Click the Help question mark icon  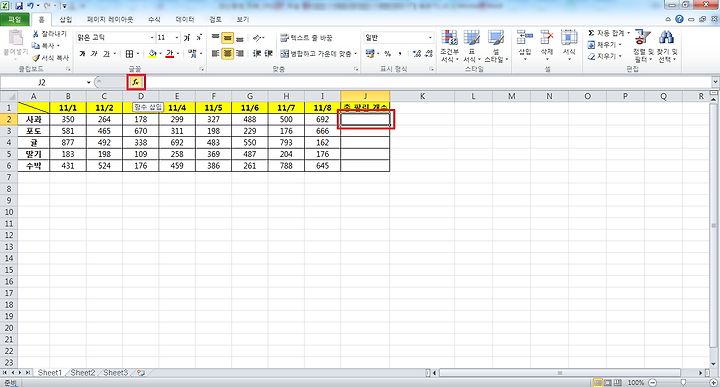[679, 19]
